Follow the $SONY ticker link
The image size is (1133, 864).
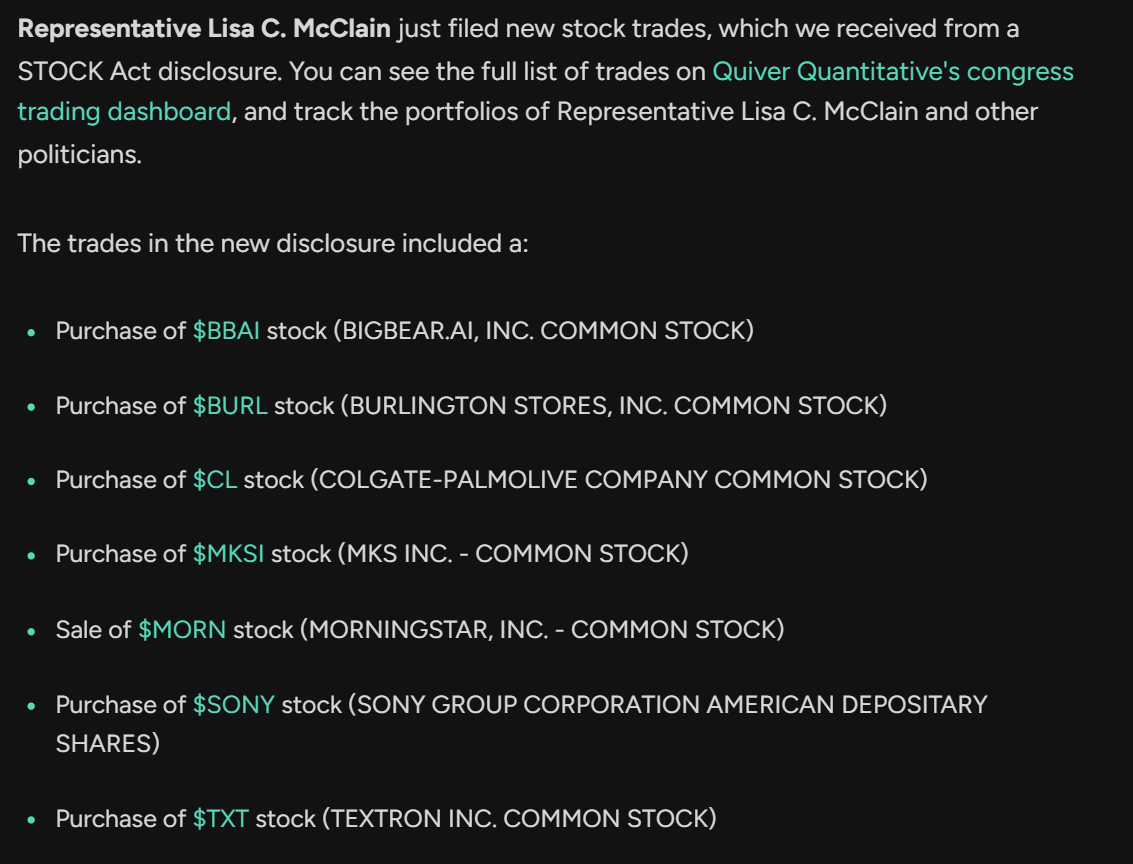pyautogui.click(x=233, y=704)
